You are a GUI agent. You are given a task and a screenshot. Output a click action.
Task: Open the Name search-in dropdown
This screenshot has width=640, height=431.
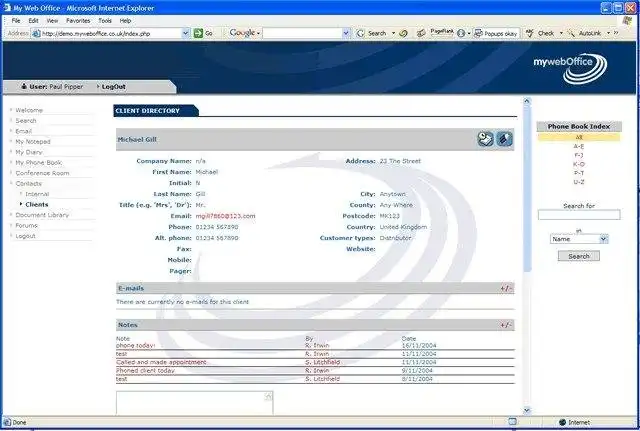point(604,239)
